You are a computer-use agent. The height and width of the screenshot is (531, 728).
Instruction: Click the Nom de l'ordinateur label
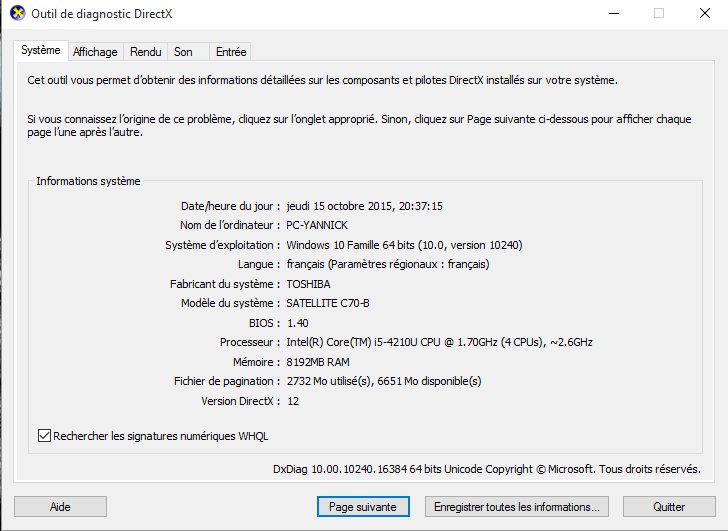pos(230,225)
